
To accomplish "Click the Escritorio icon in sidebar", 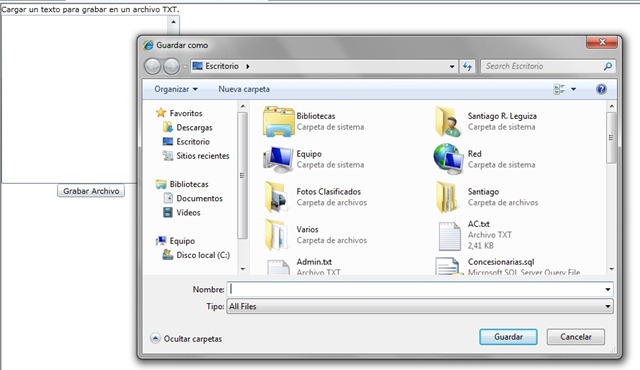I will [x=168, y=142].
